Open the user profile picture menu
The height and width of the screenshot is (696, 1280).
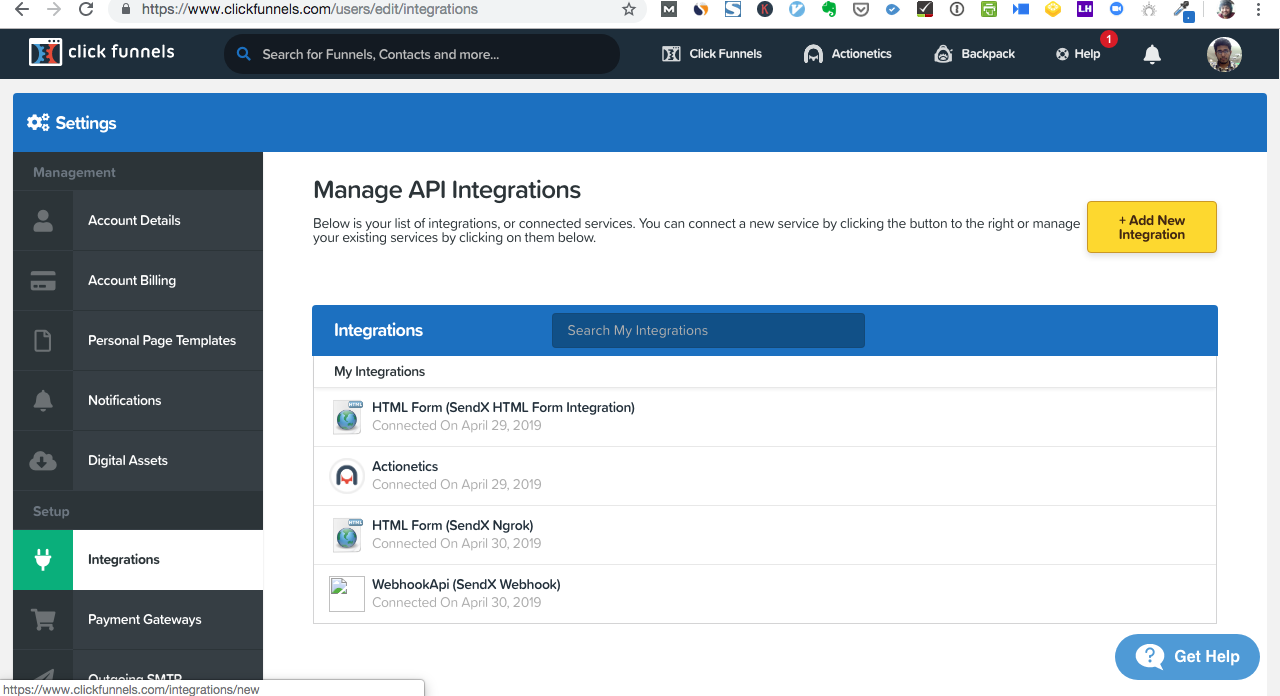1224,54
